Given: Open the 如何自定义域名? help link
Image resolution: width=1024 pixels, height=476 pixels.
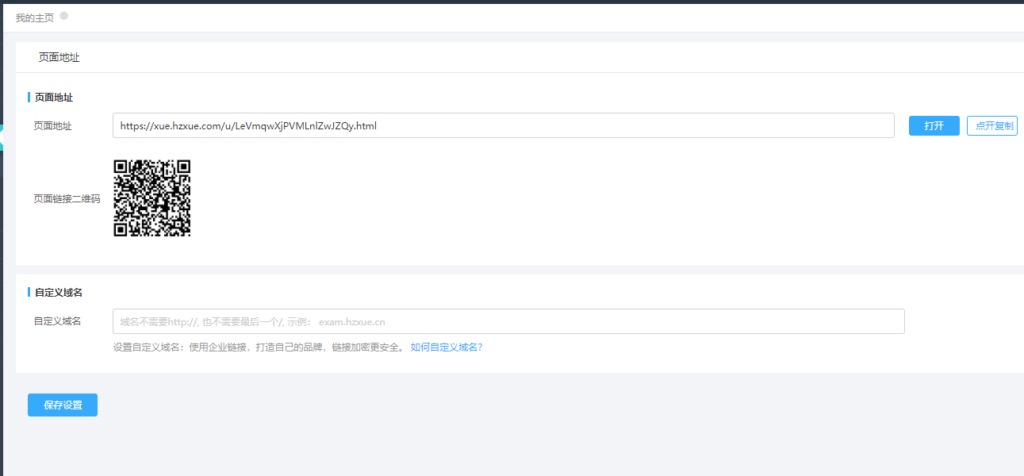Looking at the screenshot, I should pos(447,347).
